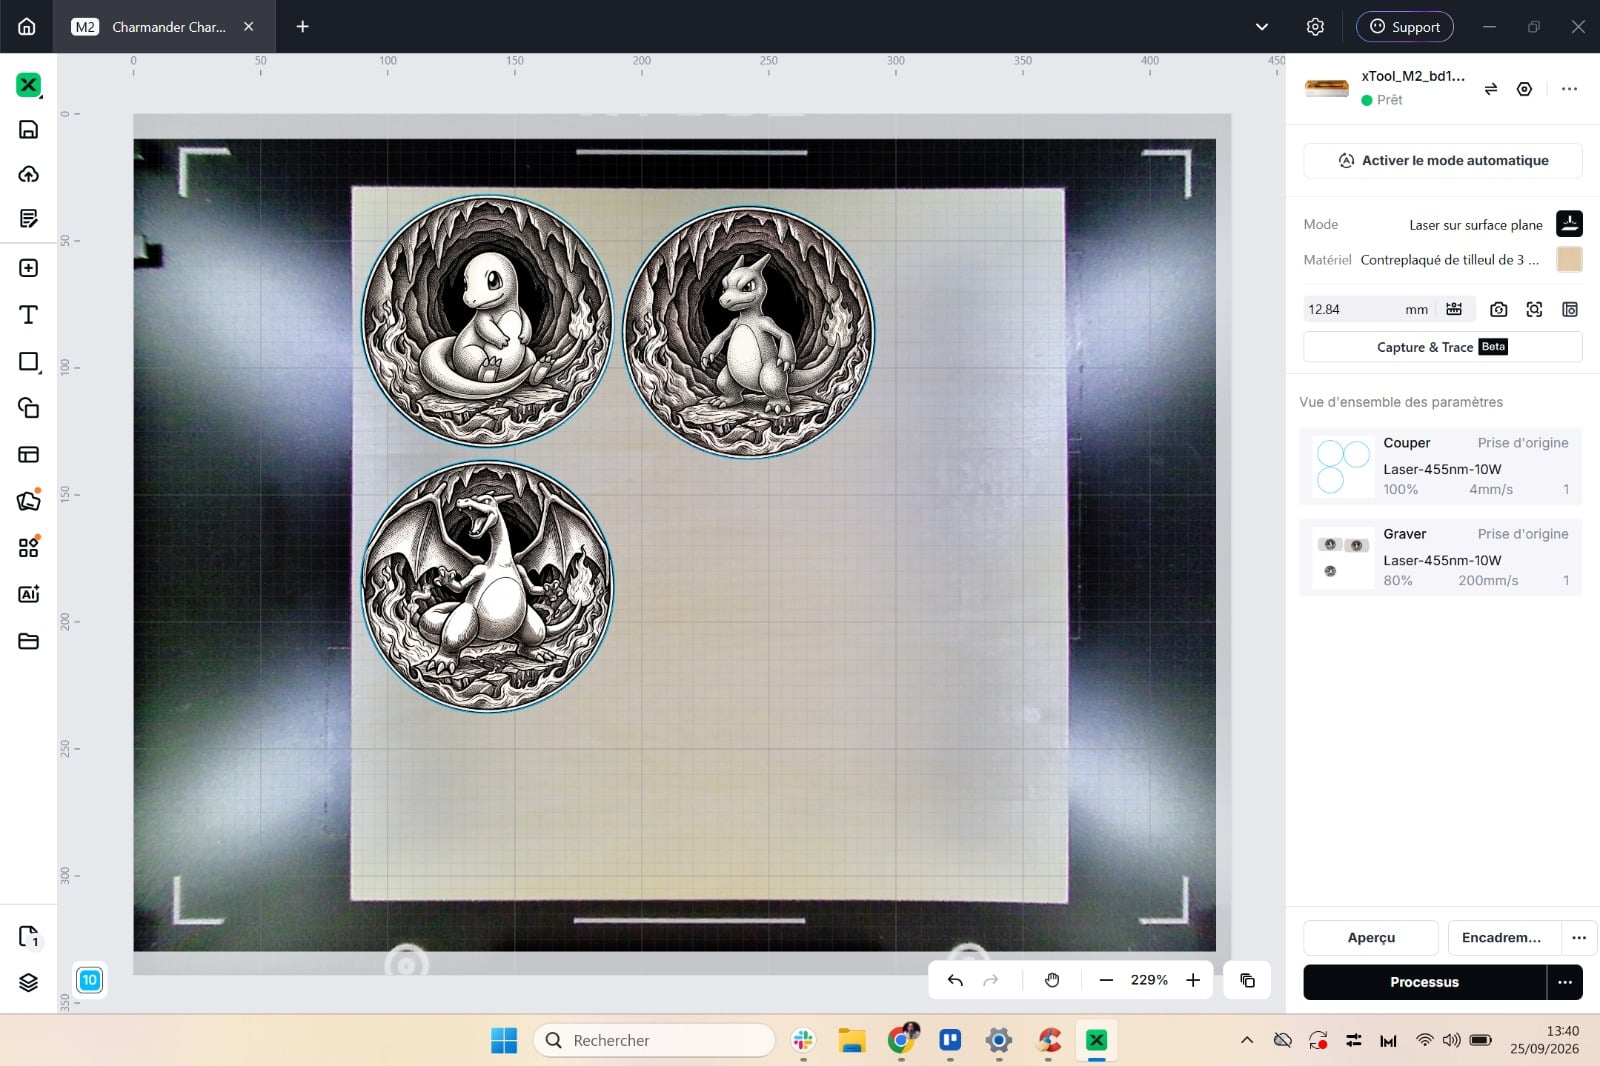
Task: Click the focus scan frame icon
Action: 1534,310
